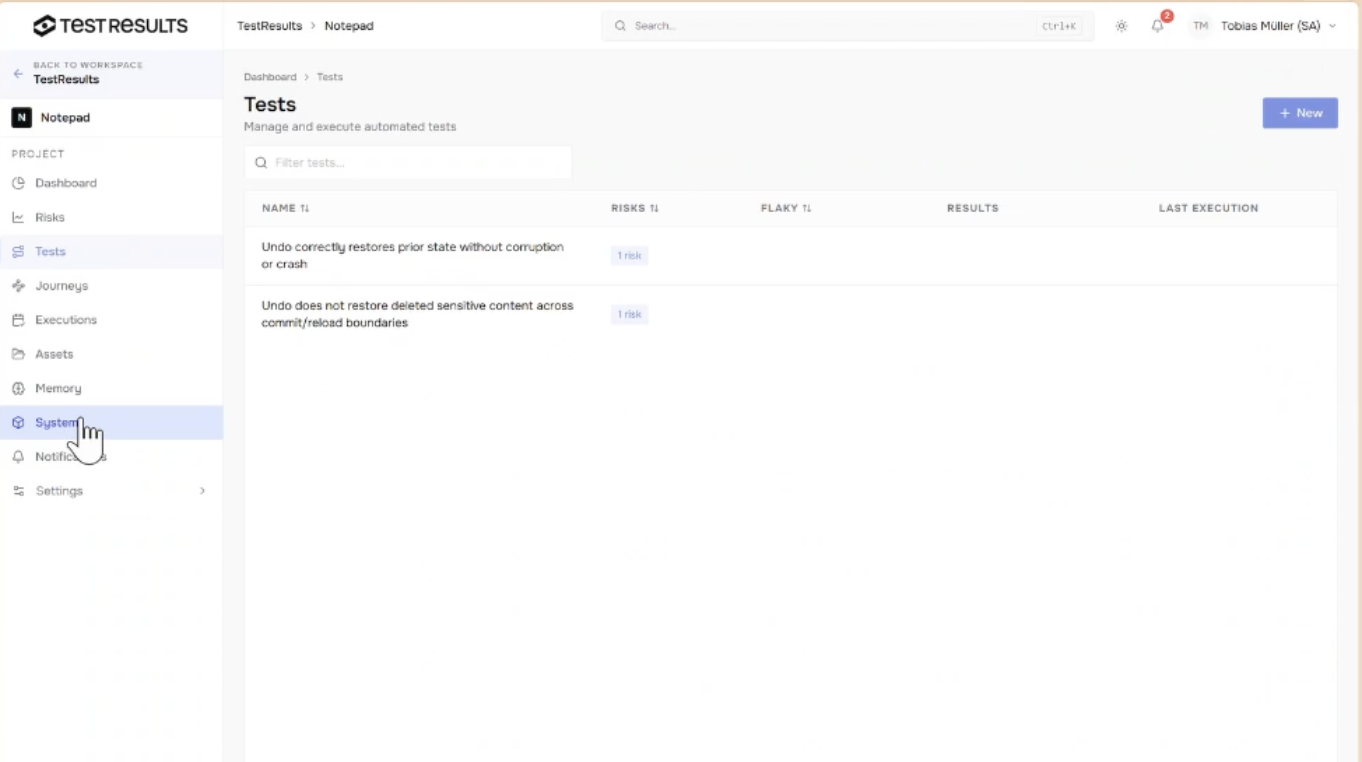Click the Notifications bell icon in sidebar
Screen dimensions: 1362x762
18,457
